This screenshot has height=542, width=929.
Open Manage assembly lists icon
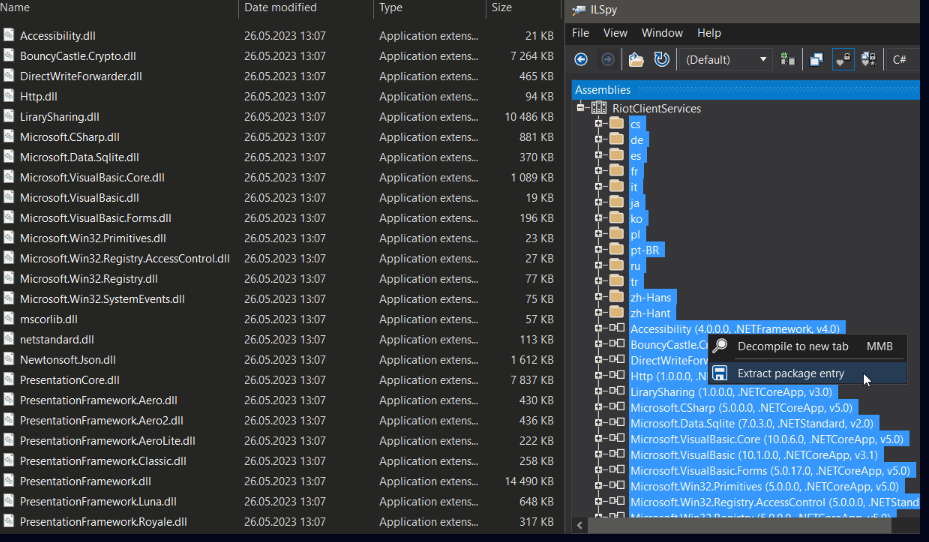pos(787,59)
